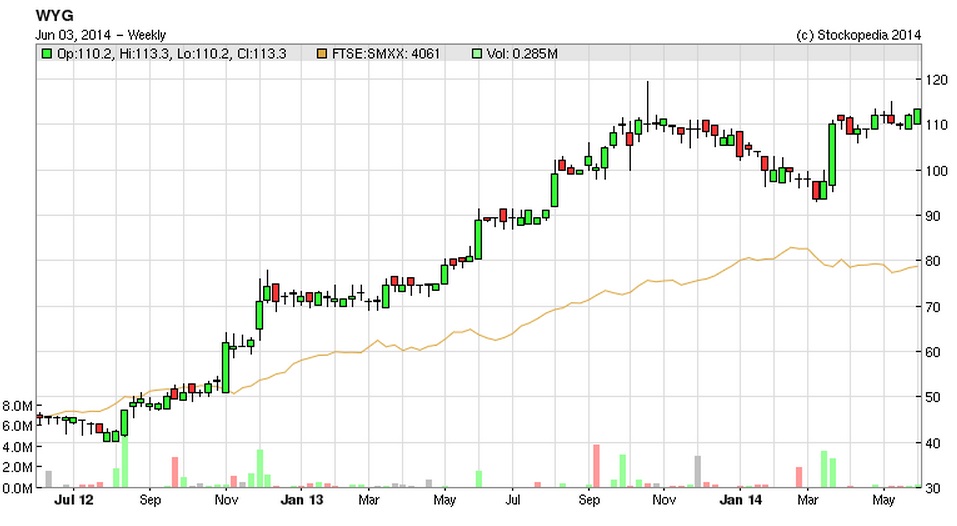
Task: Click the light green Vol legend swatch
Action: (477, 54)
